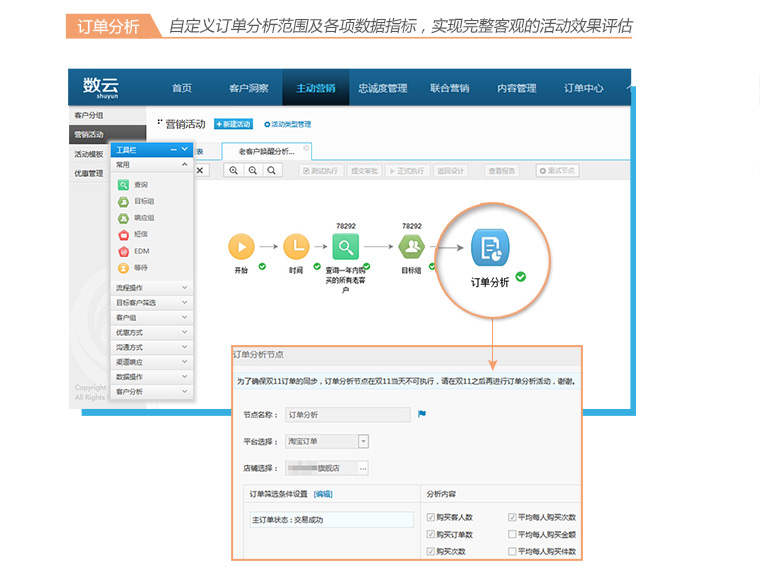Minimize the 工具栏 panel with the dash icon
The image size is (760, 571).
point(174,150)
